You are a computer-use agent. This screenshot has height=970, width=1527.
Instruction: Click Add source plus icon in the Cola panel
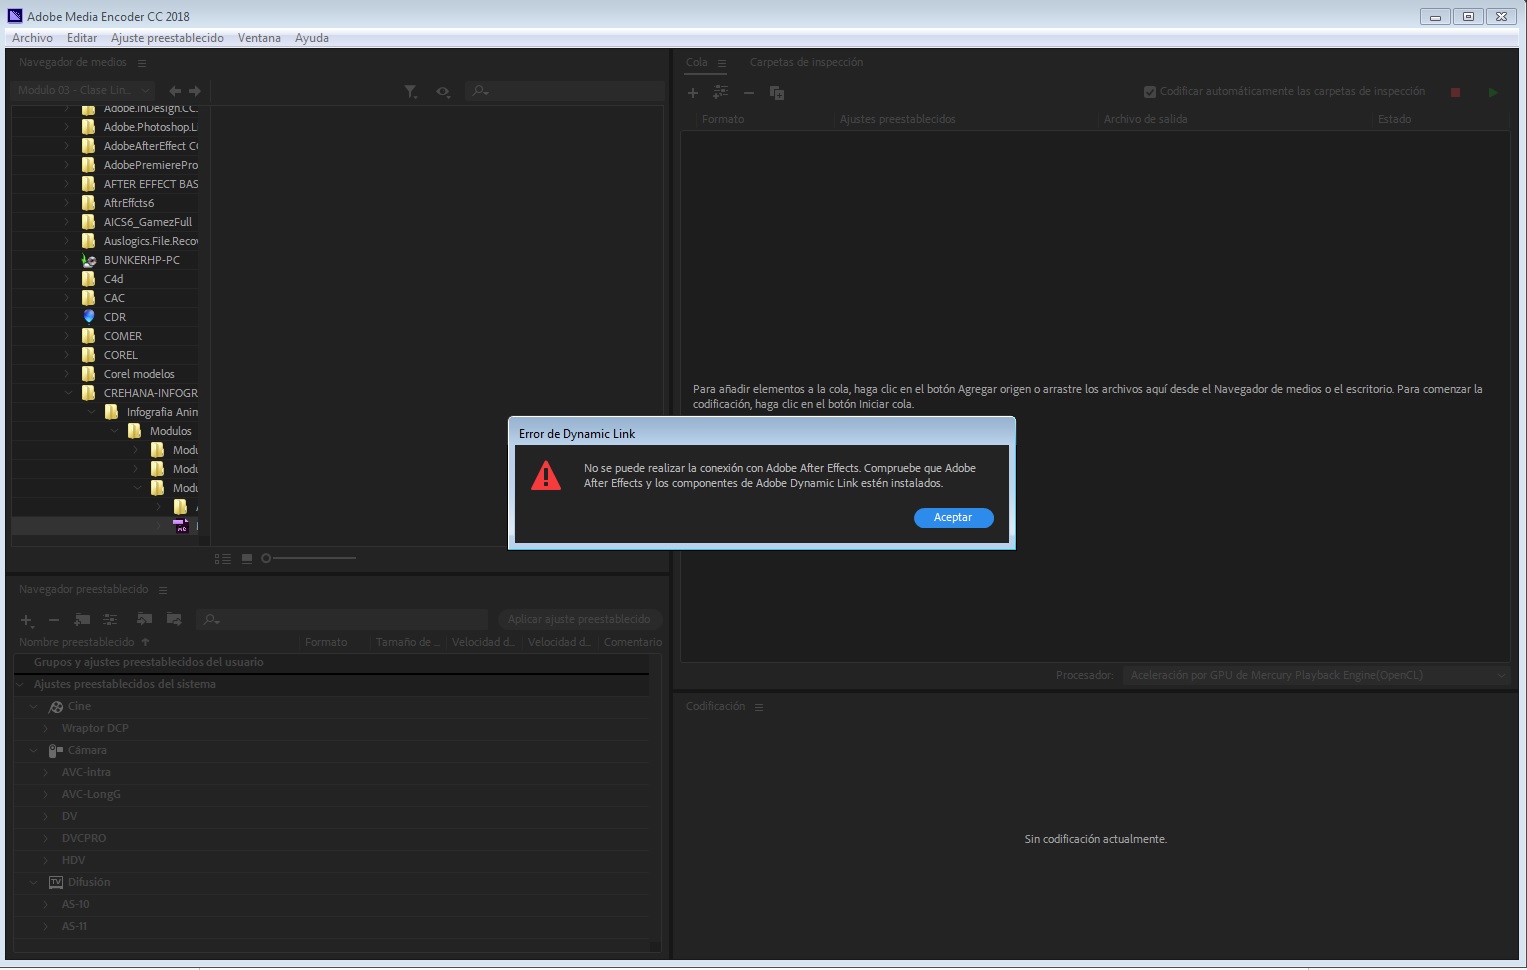tap(693, 93)
